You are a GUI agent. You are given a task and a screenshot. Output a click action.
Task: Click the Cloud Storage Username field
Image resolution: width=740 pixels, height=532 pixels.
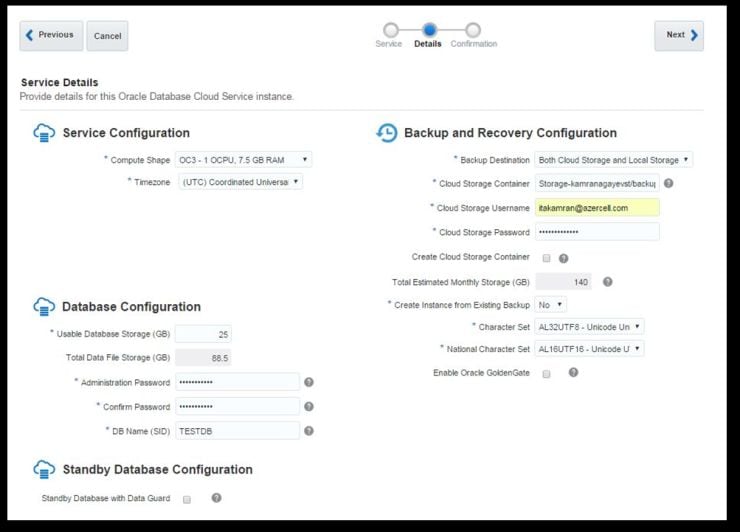point(597,208)
